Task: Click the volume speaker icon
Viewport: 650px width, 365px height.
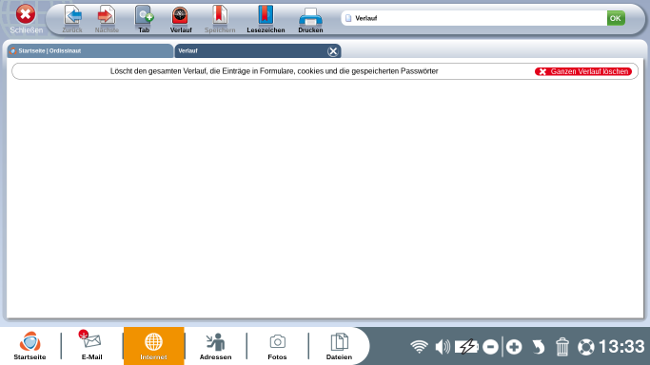Action: (x=442, y=347)
